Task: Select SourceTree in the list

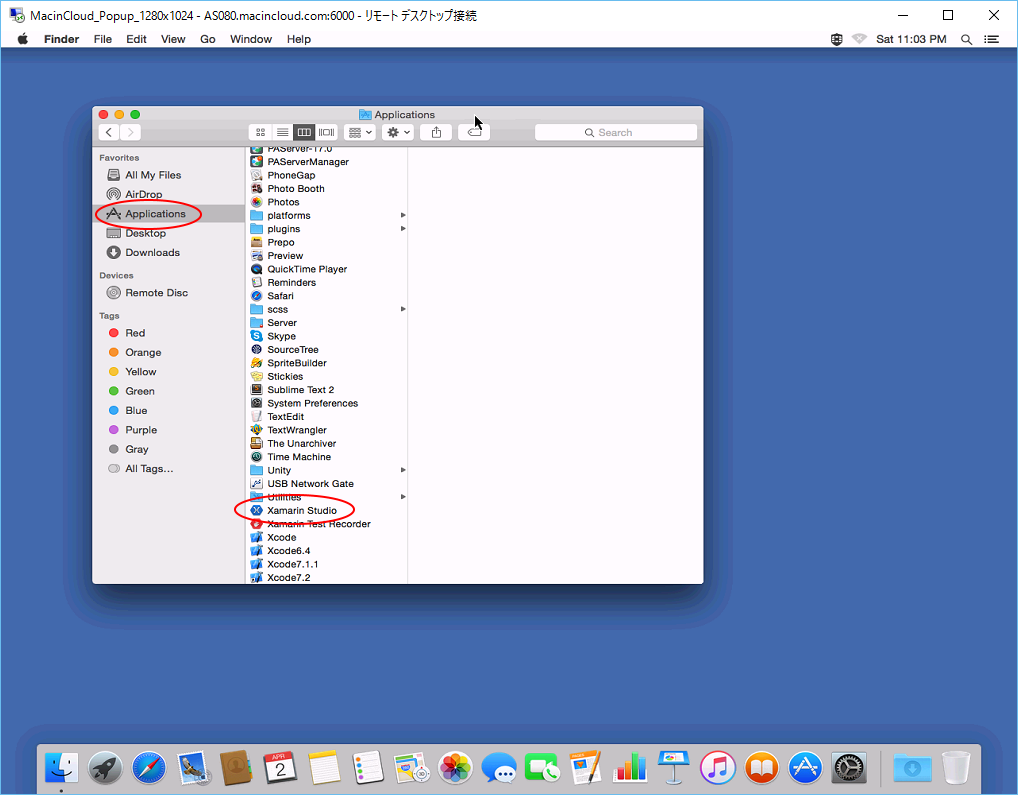Action: 284,349
